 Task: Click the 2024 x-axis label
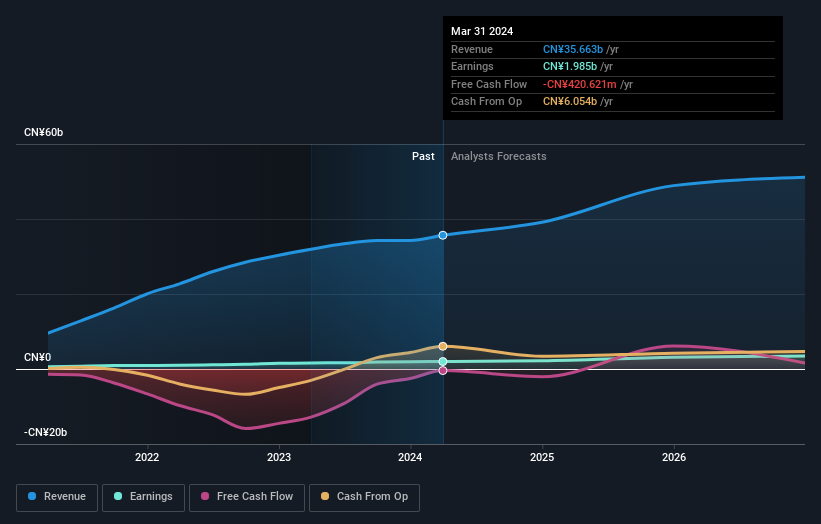(410, 457)
